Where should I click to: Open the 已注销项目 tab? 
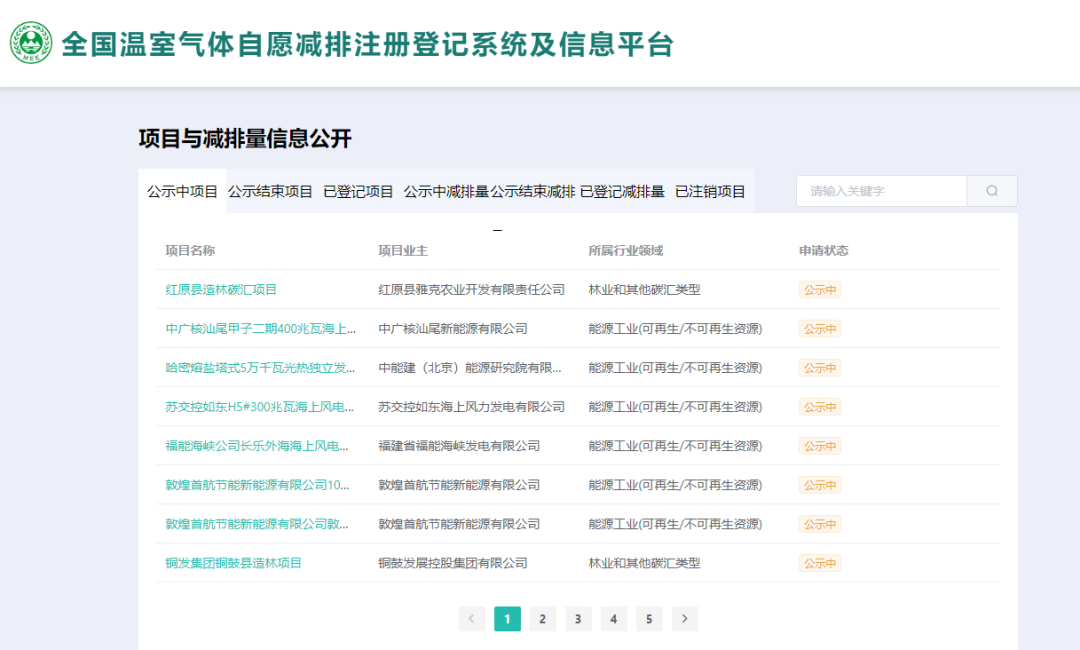(710, 192)
